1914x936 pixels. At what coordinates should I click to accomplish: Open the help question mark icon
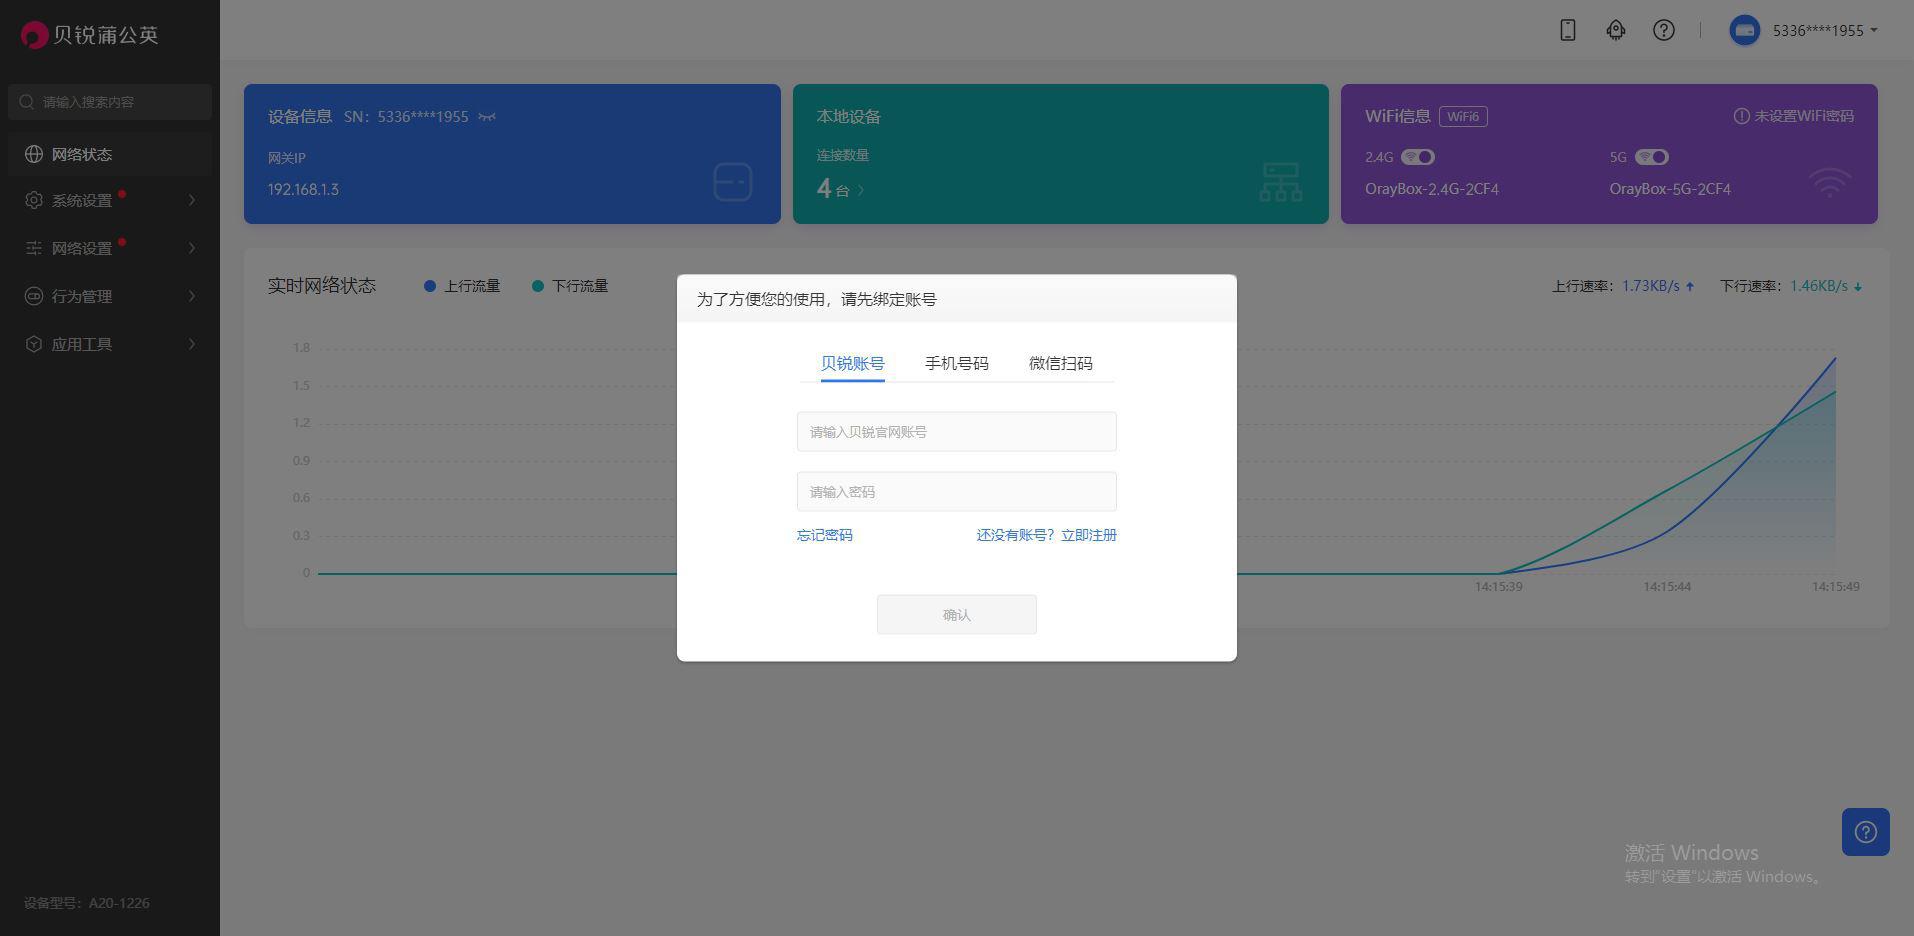click(1664, 30)
